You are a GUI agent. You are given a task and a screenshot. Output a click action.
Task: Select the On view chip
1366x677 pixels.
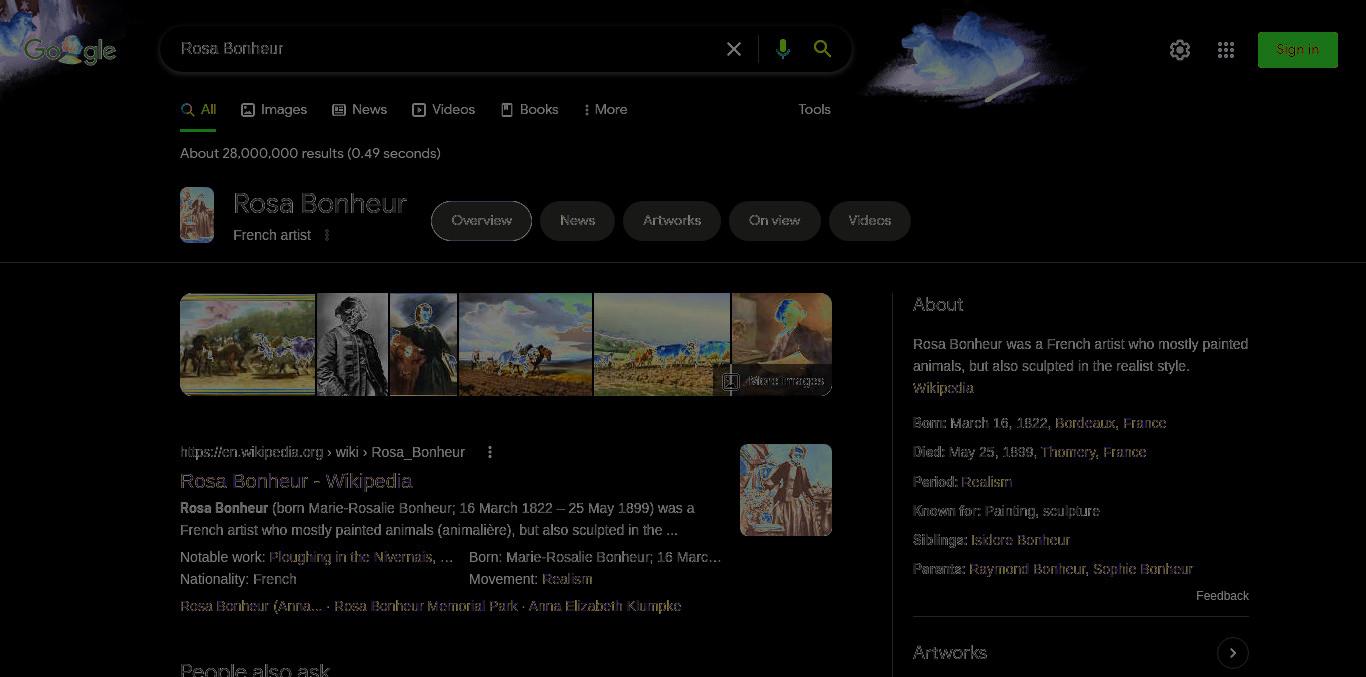pyautogui.click(x=774, y=221)
